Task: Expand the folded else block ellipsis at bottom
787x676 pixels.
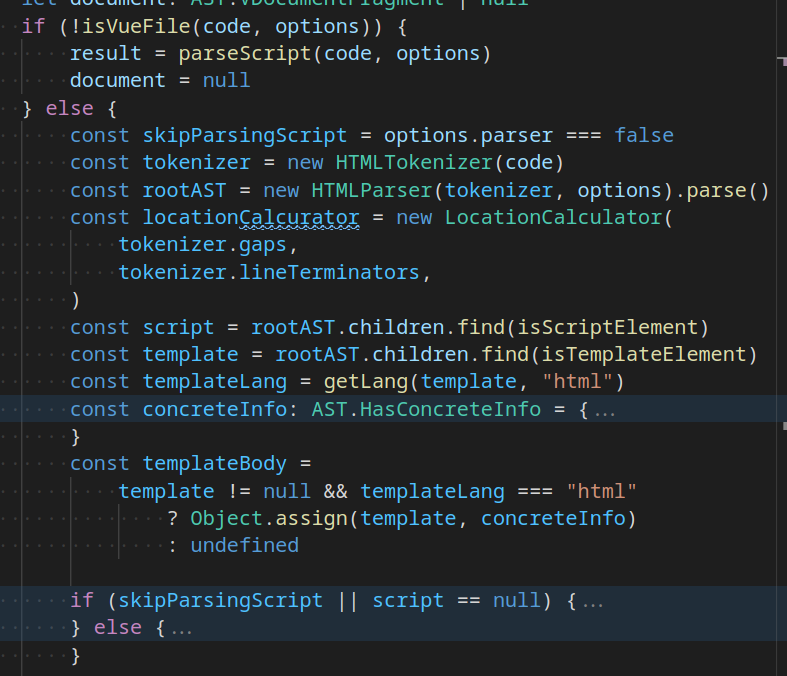Action: pyautogui.click(x=181, y=629)
